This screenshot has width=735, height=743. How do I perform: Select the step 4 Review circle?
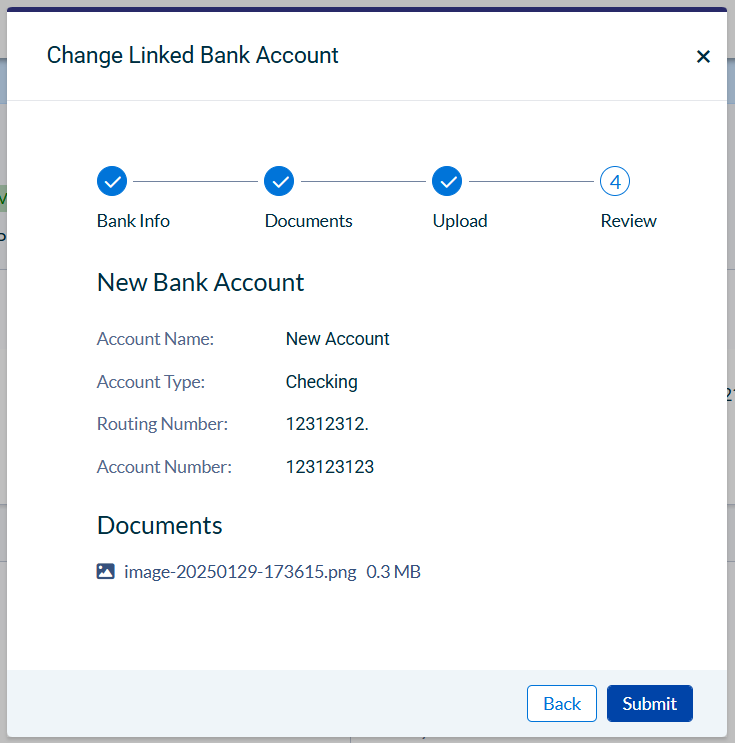pos(615,181)
